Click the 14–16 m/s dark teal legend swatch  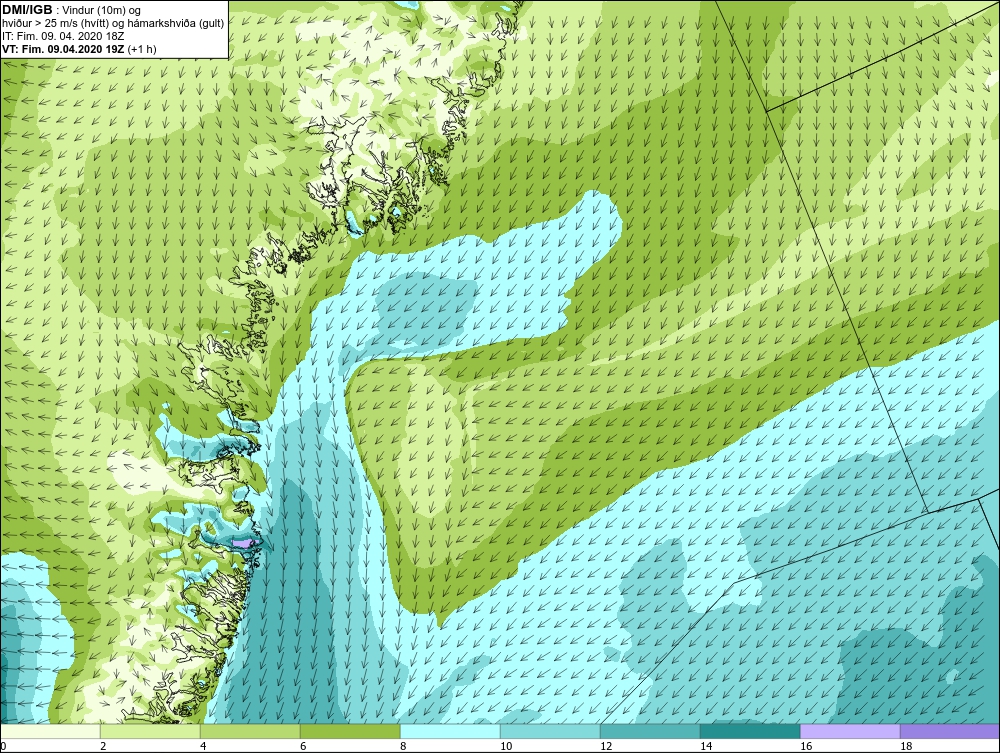(x=750, y=731)
